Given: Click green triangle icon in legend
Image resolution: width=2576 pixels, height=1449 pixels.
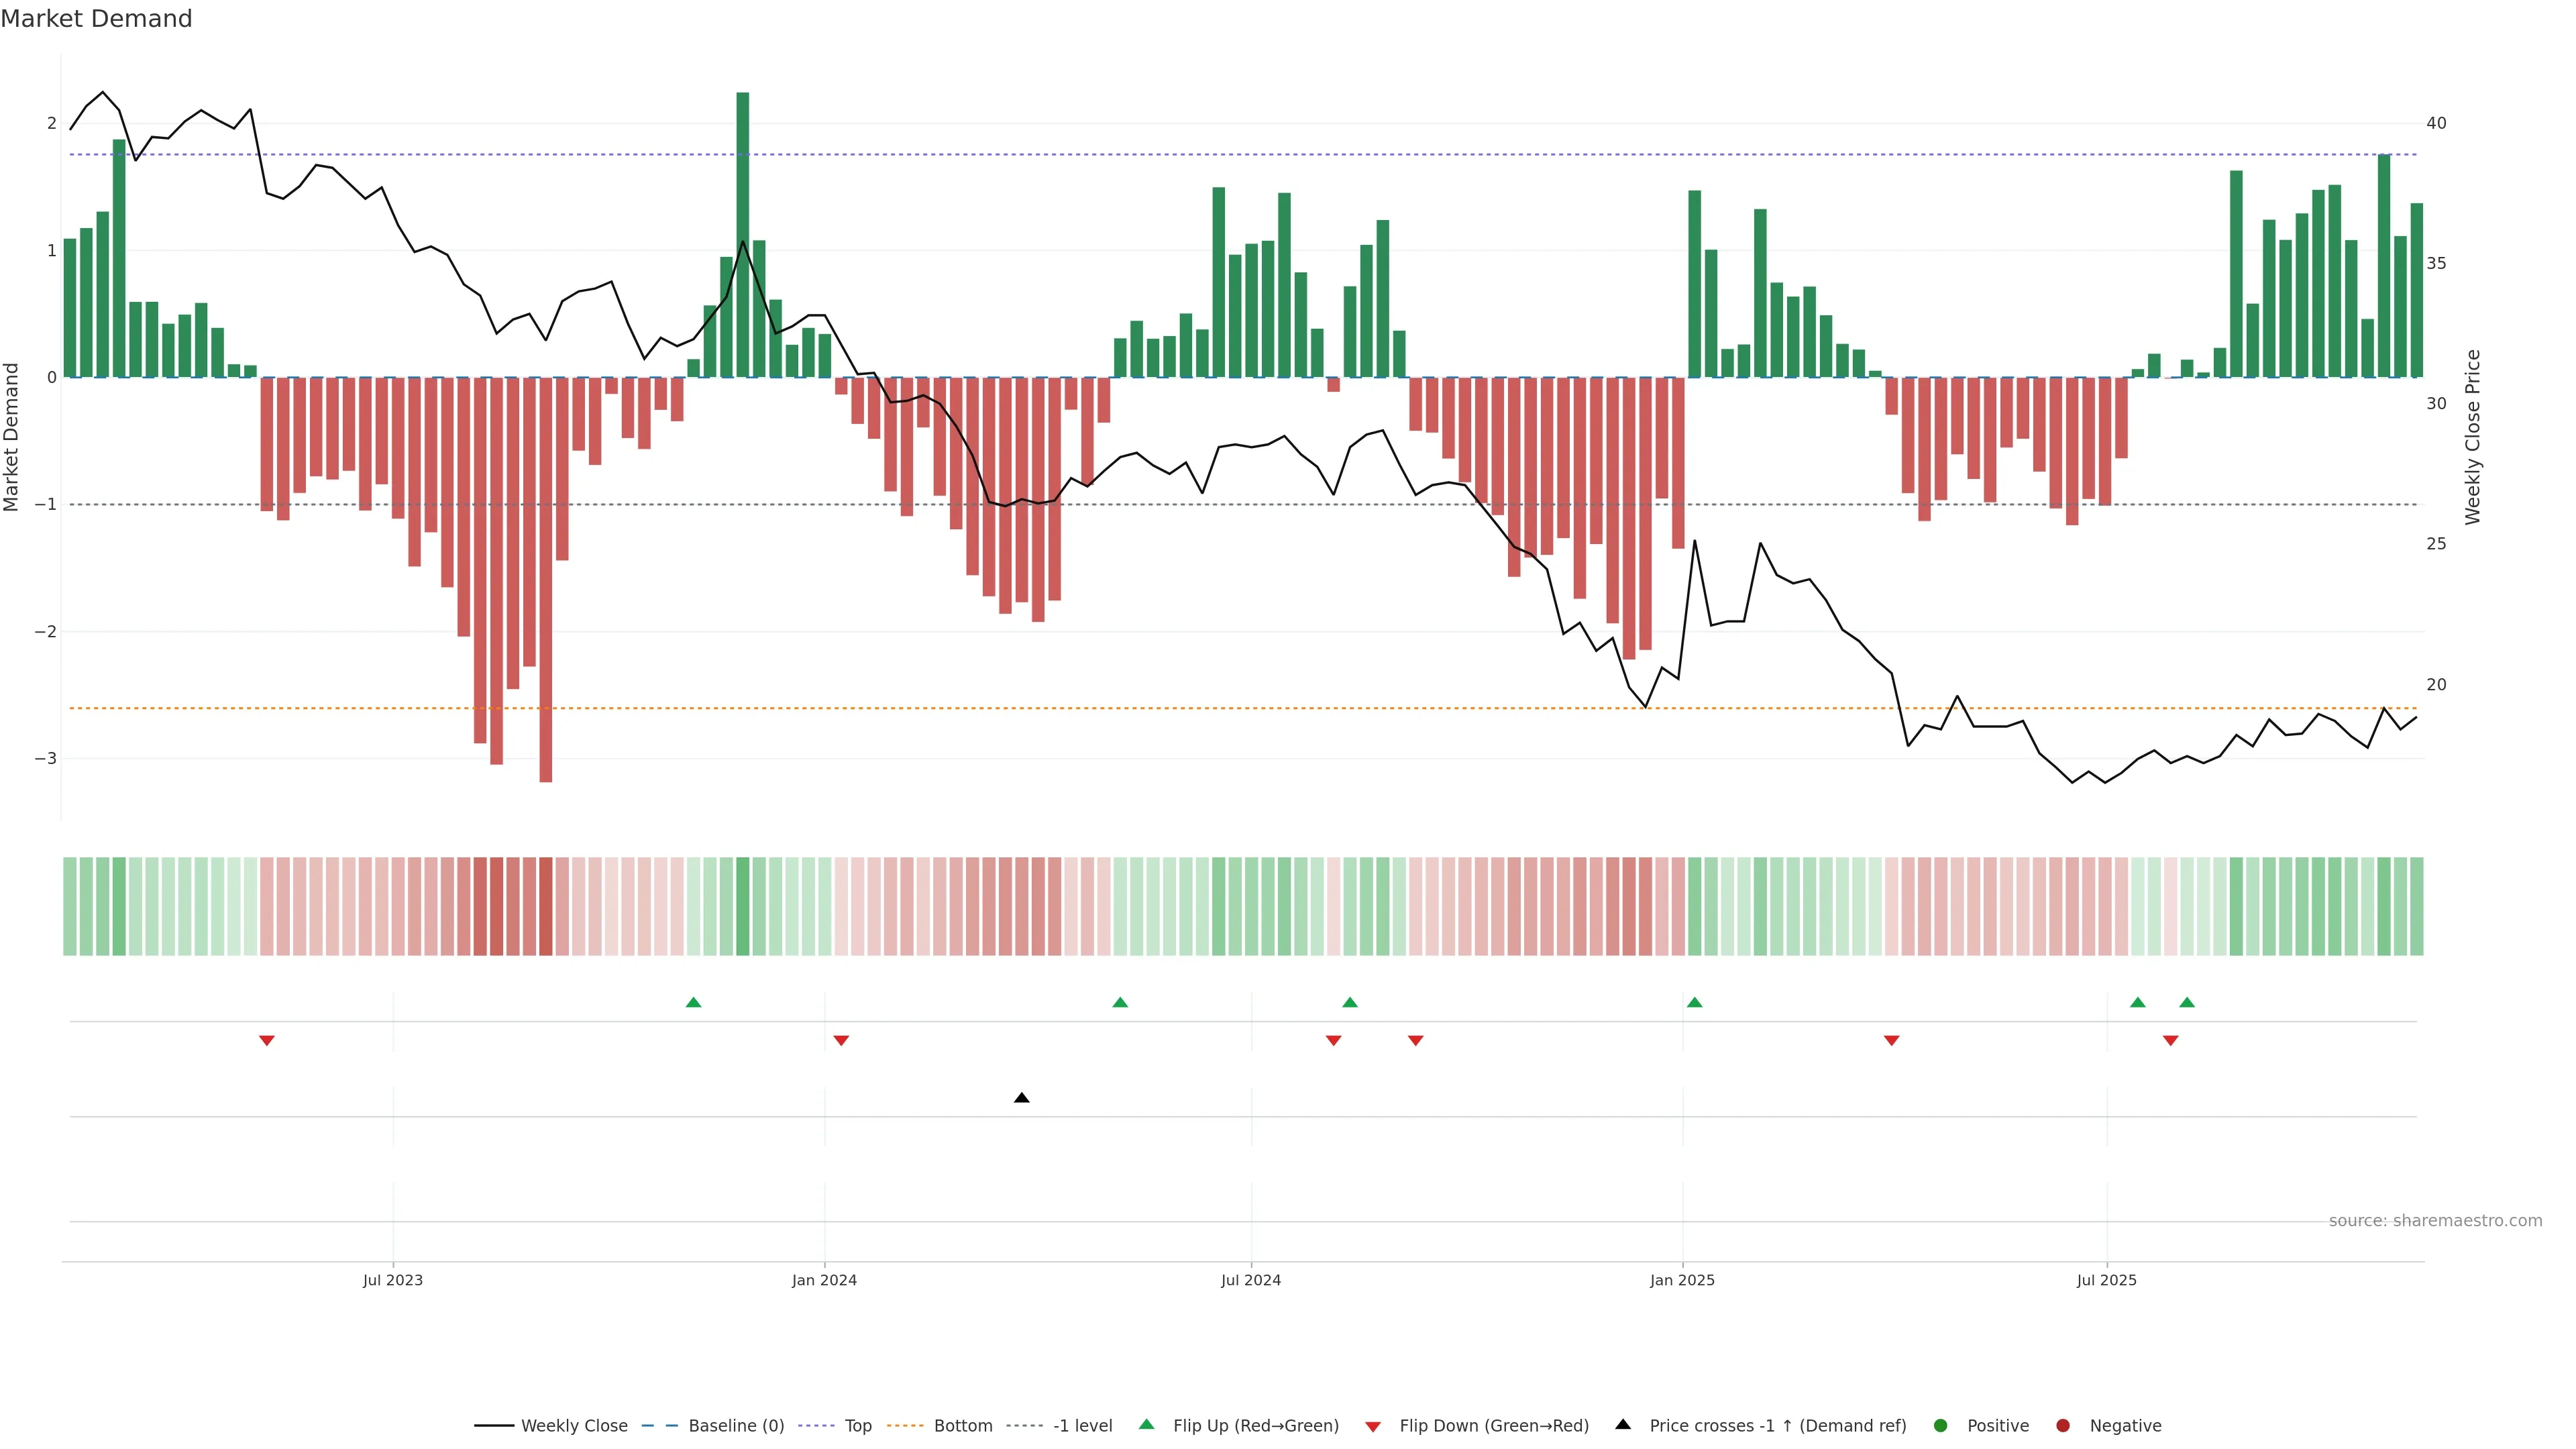Looking at the screenshot, I should click(x=1147, y=1425).
